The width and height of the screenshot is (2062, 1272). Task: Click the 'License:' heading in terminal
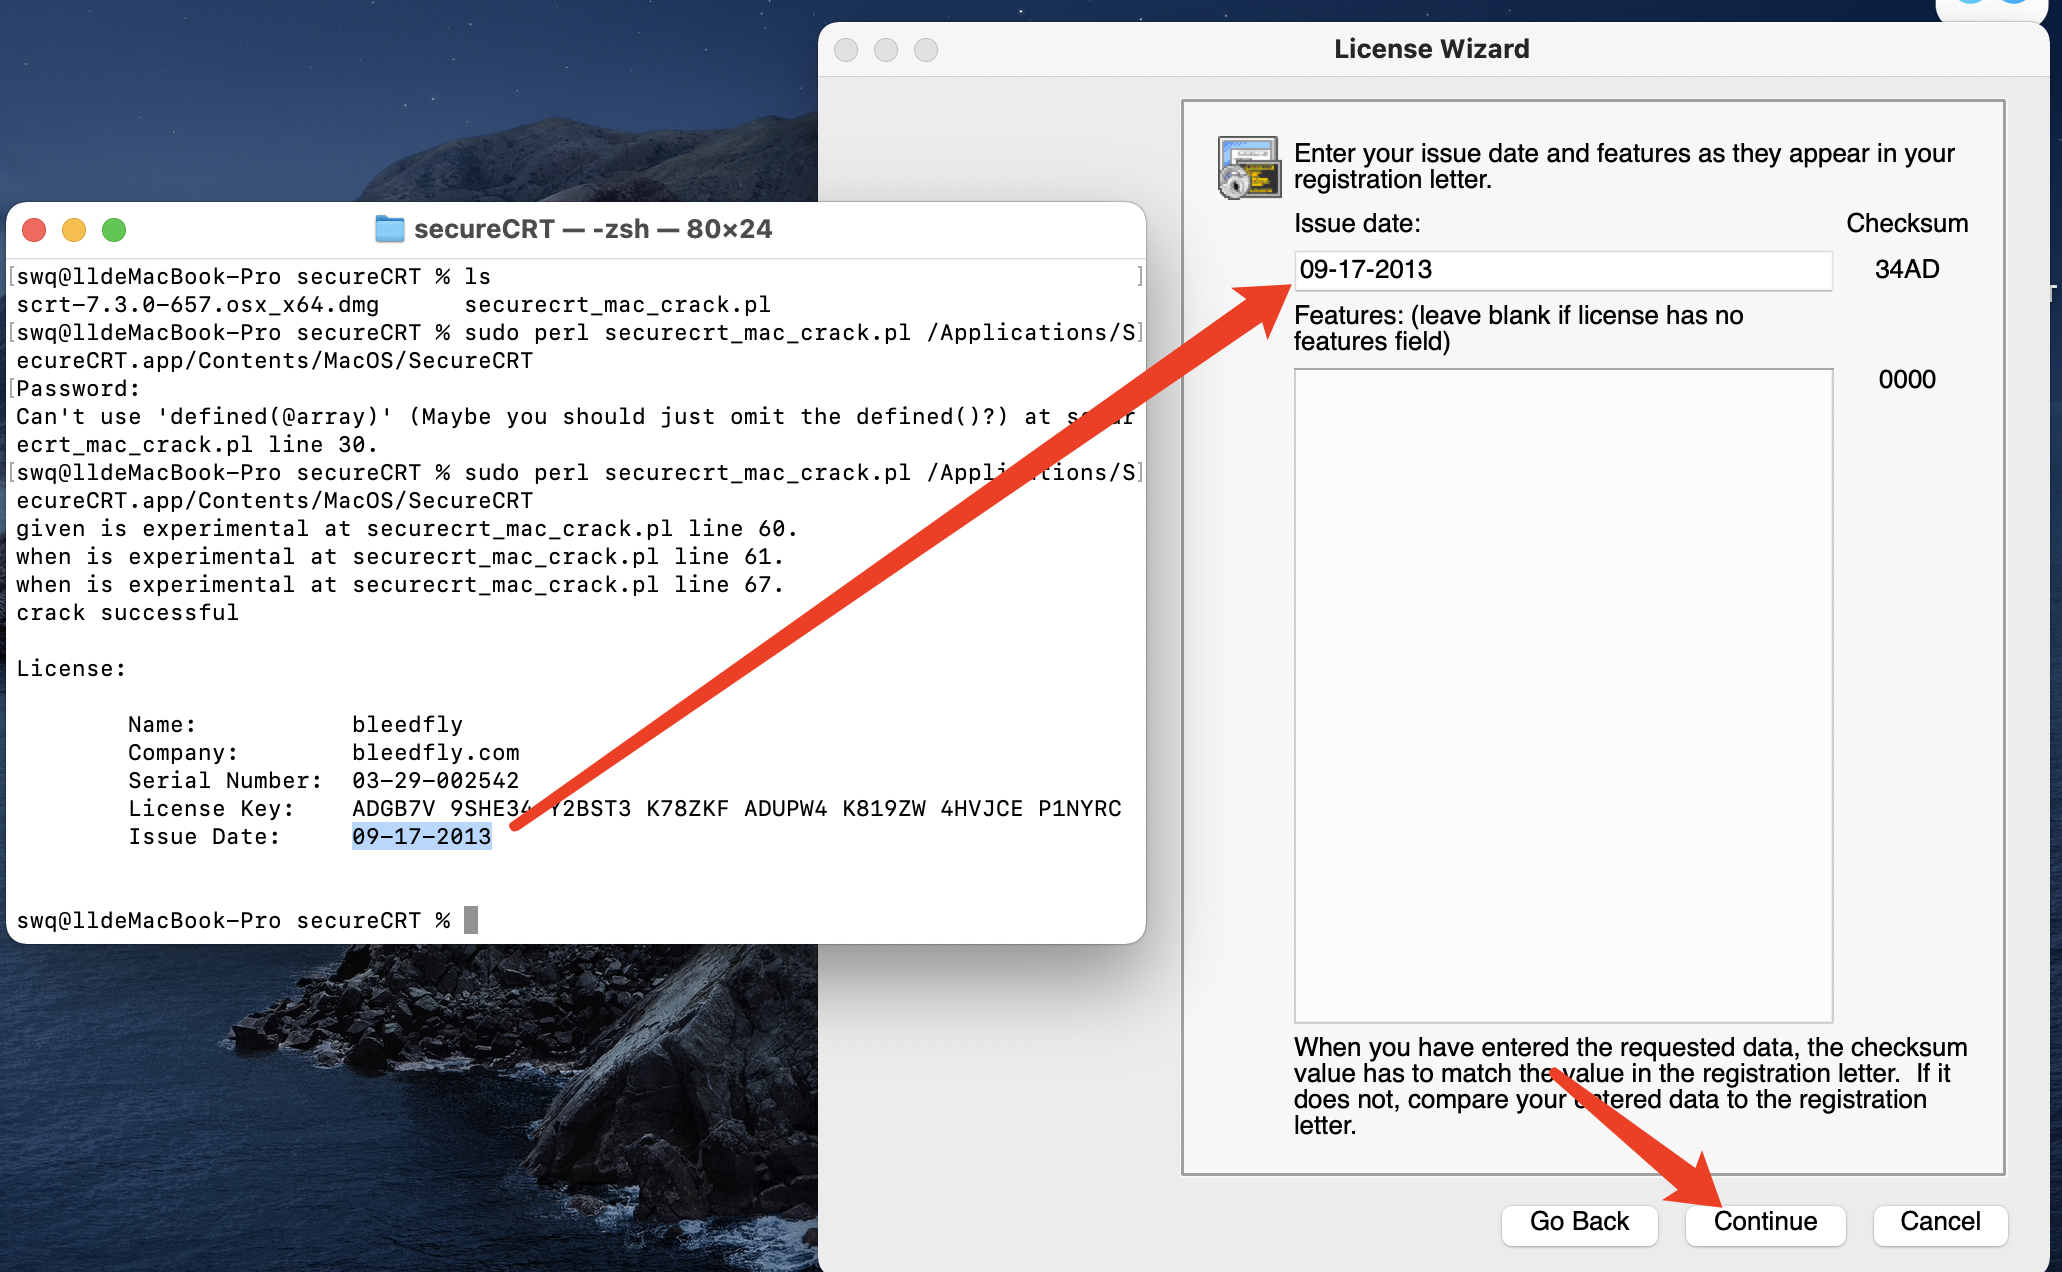click(71, 669)
